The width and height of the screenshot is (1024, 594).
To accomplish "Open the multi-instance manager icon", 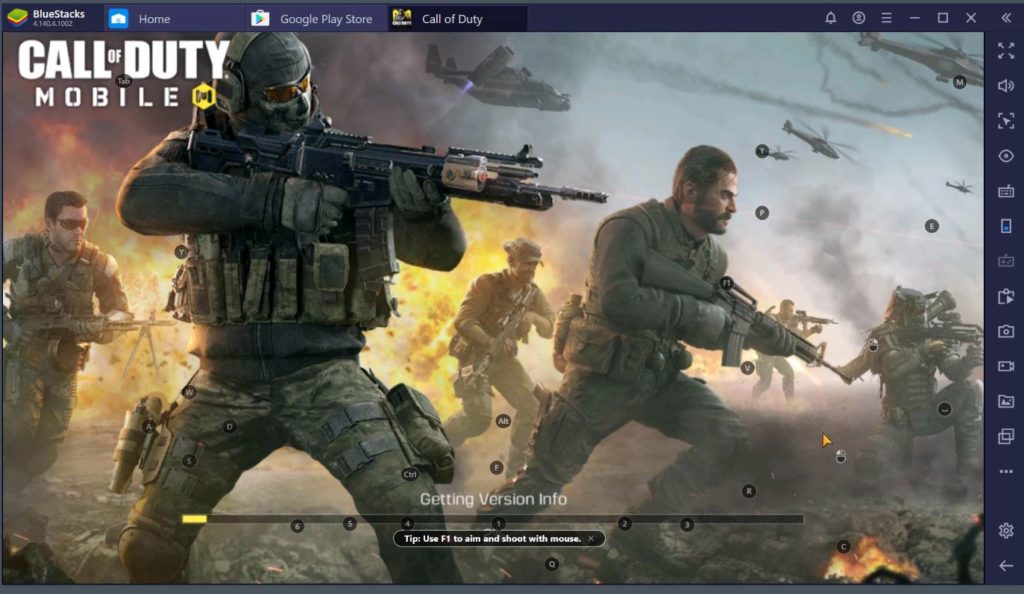I will (x=1006, y=436).
